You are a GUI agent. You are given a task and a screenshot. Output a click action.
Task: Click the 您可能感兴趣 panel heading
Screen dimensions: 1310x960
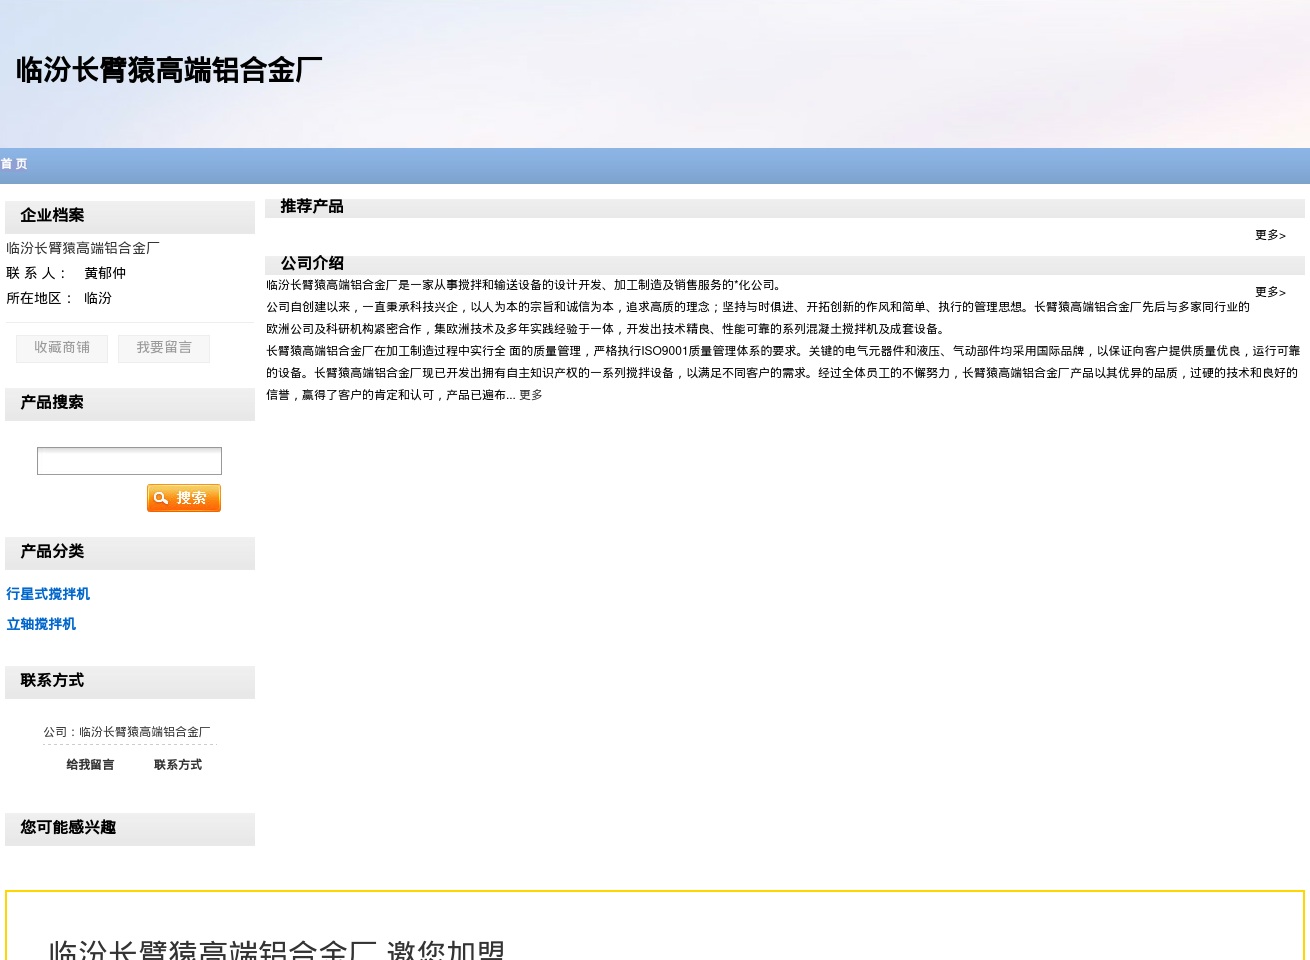point(68,827)
